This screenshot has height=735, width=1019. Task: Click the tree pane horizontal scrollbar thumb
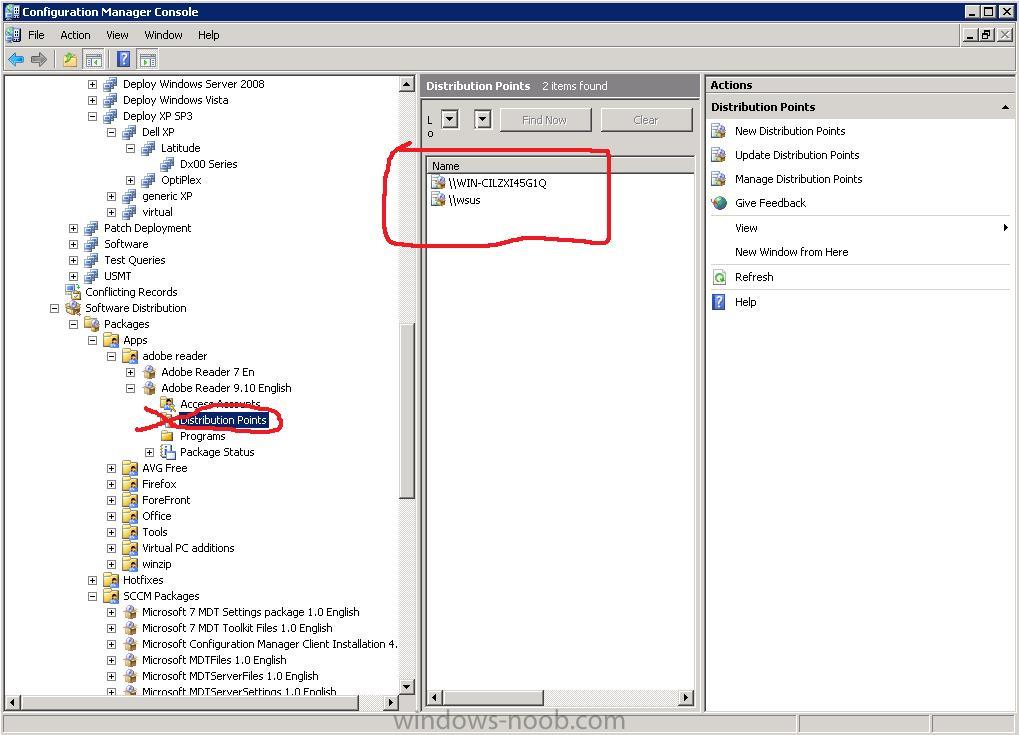pyautogui.click(x=190, y=703)
